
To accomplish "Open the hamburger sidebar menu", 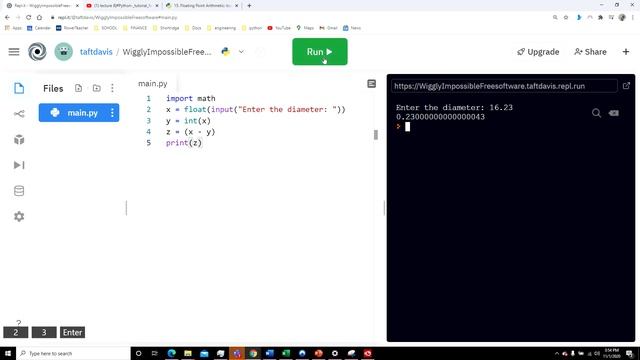I will [14, 52].
